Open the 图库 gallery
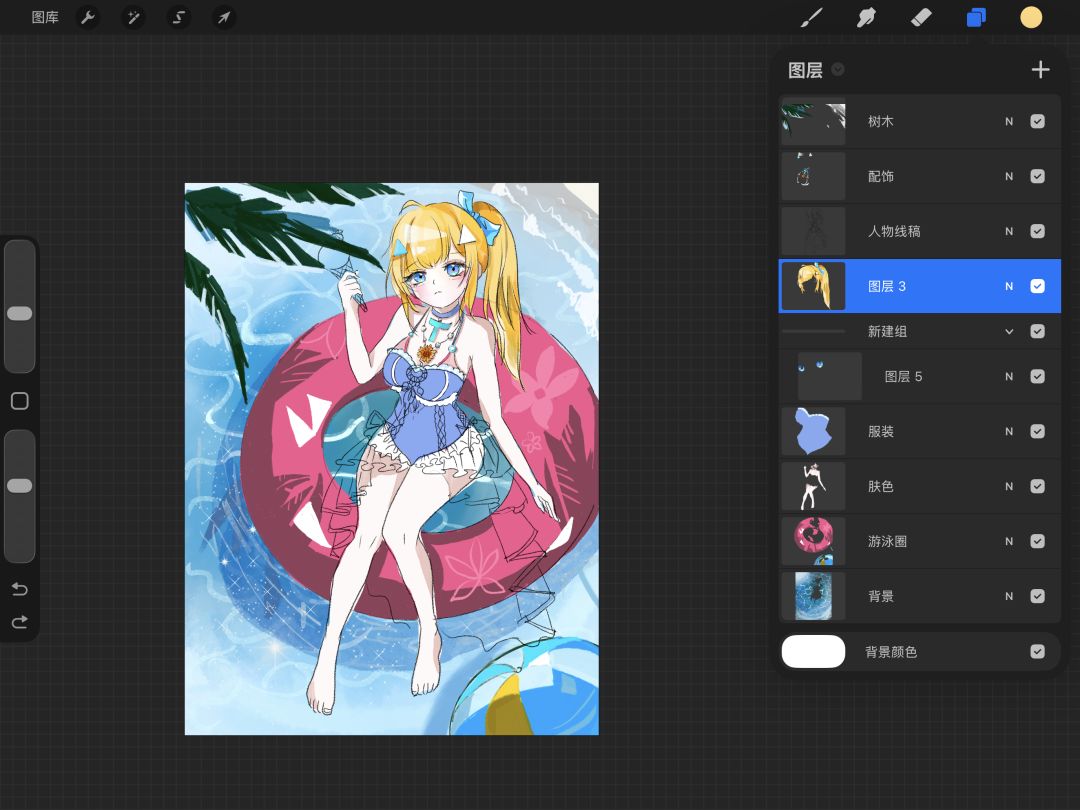Image resolution: width=1080 pixels, height=810 pixels. [45, 17]
